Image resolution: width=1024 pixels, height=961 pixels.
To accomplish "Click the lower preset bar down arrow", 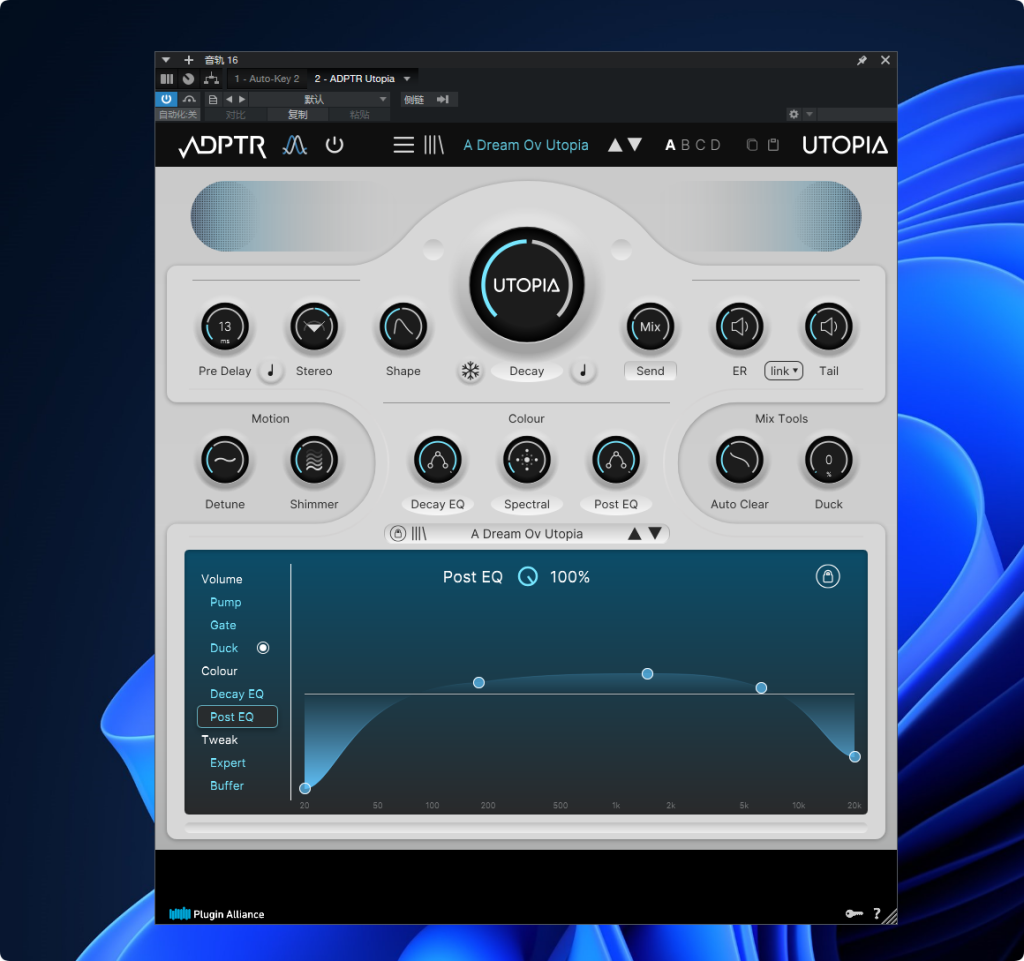I will click(x=655, y=534).
